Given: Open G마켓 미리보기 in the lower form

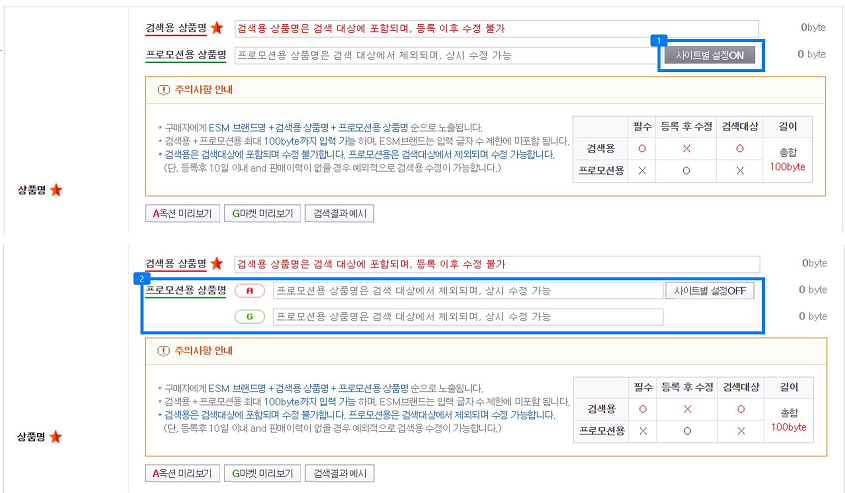Looking at the screenshot, I should click(260, 473).
